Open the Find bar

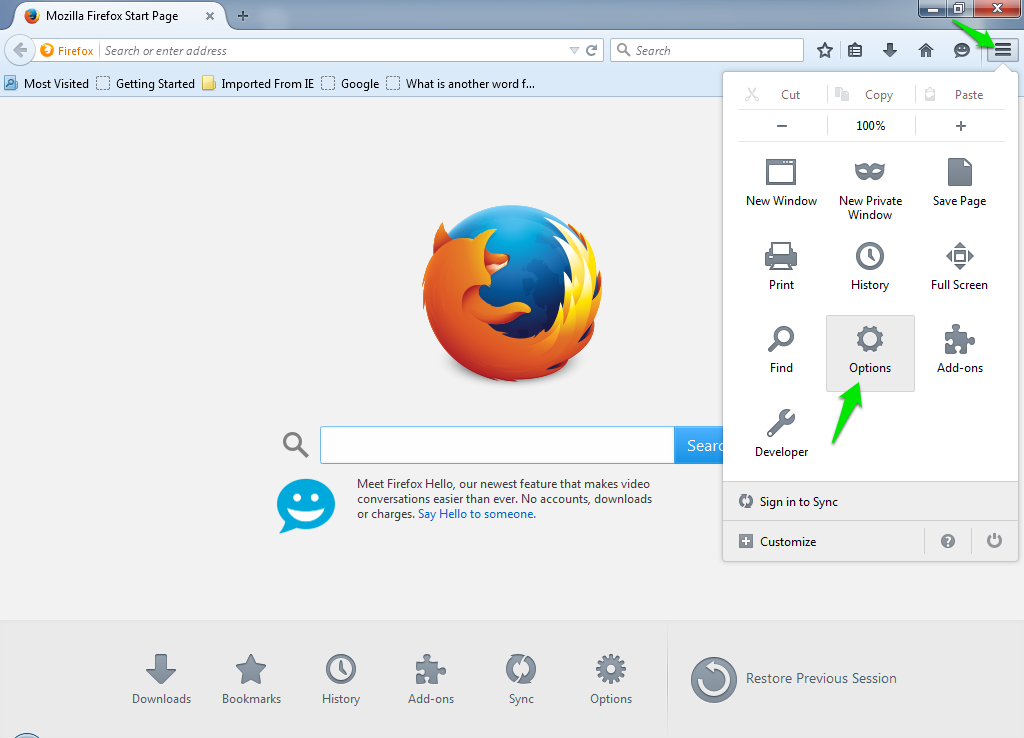780,347
